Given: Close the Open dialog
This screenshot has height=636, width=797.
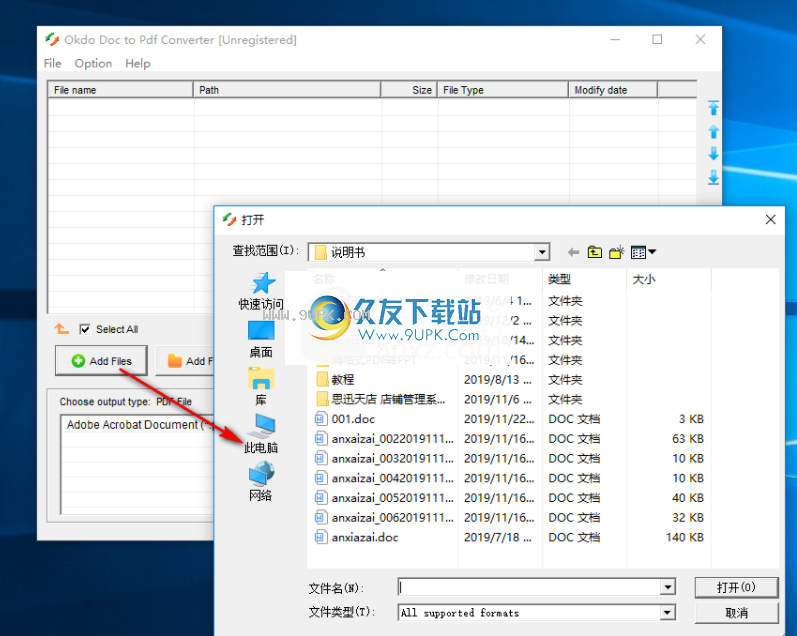Looking at the screenshot, I should [x=770, y=219].
